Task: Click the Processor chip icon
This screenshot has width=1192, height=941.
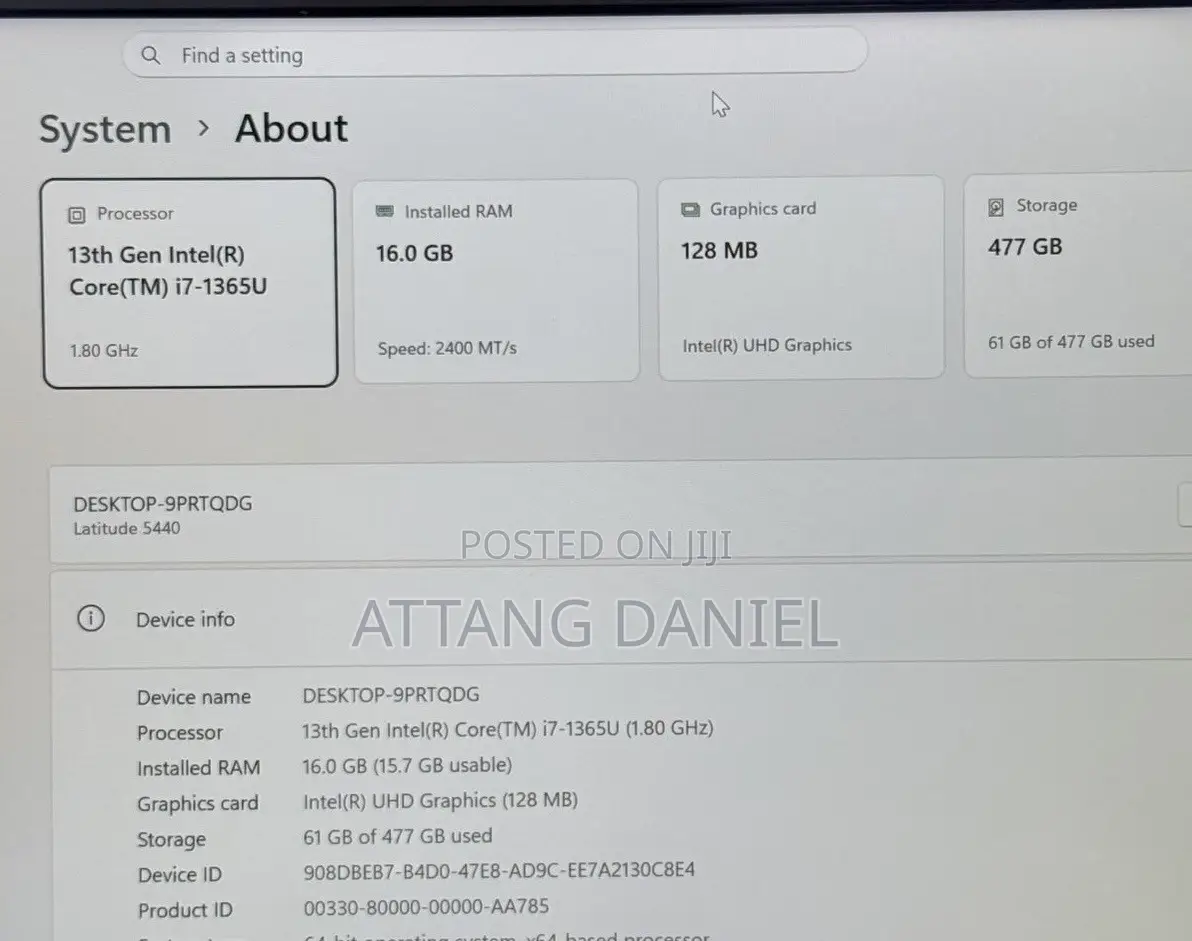Action: click(77, 215)
